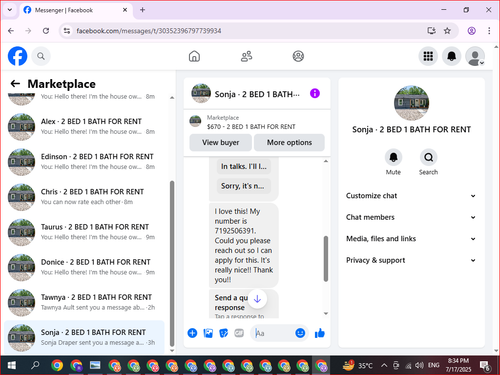Image resolution: width=500 pixels, height=375 pixels.
Task: Adjust the volume speaker tray icon
Action: coord(419,365)
